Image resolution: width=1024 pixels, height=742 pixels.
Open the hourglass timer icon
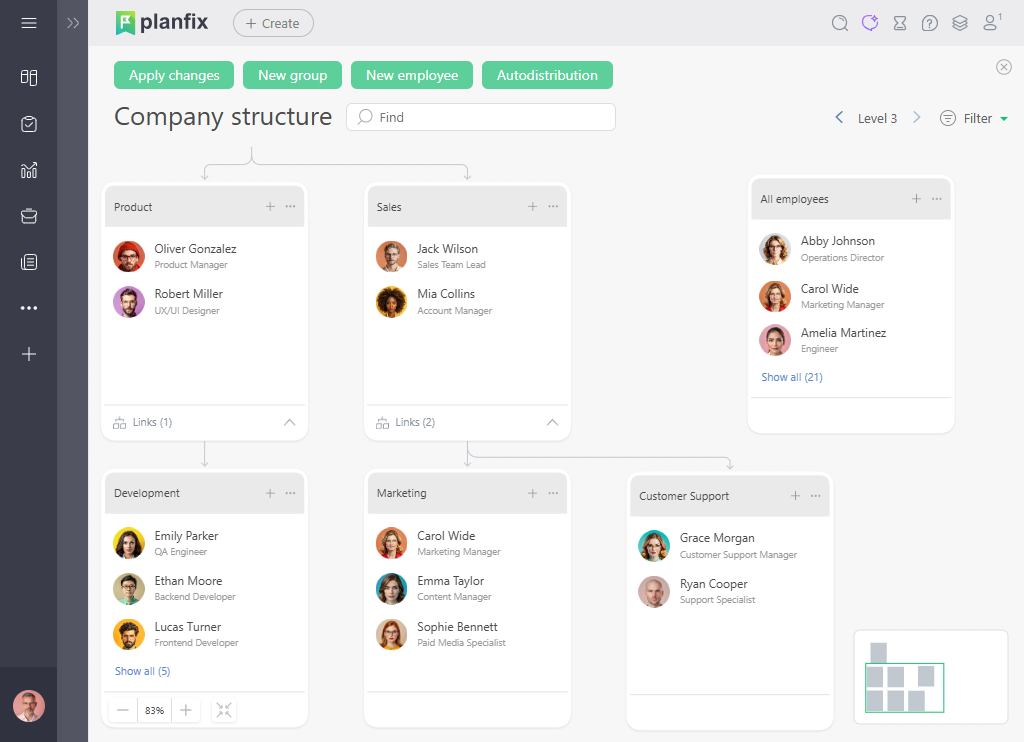(x=900, y=24)
